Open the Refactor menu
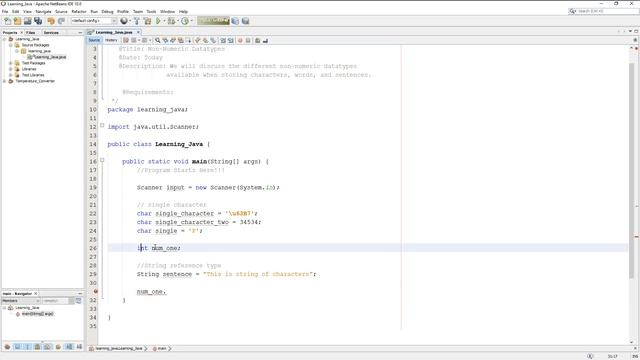640x360 pixels. click(x=79, y=11)
